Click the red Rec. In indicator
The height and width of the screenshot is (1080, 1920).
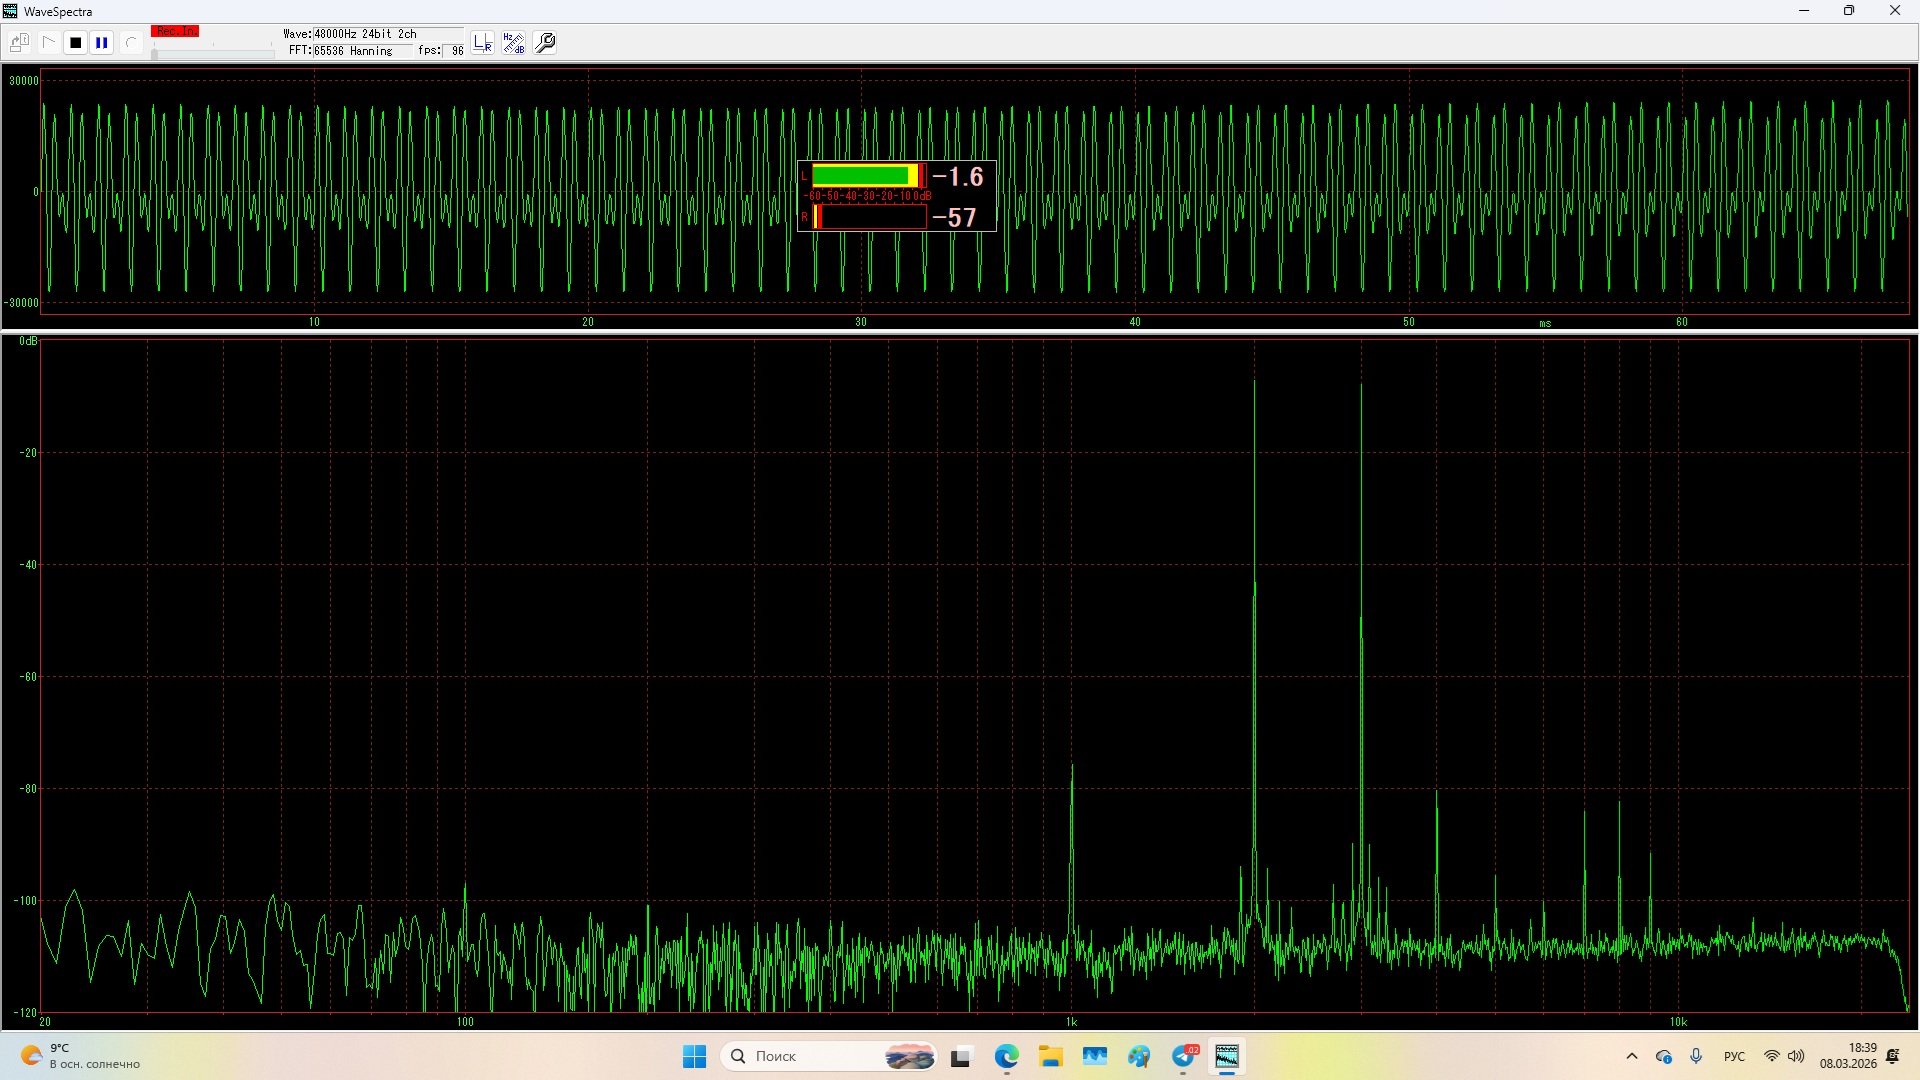(x=175, y=32)
